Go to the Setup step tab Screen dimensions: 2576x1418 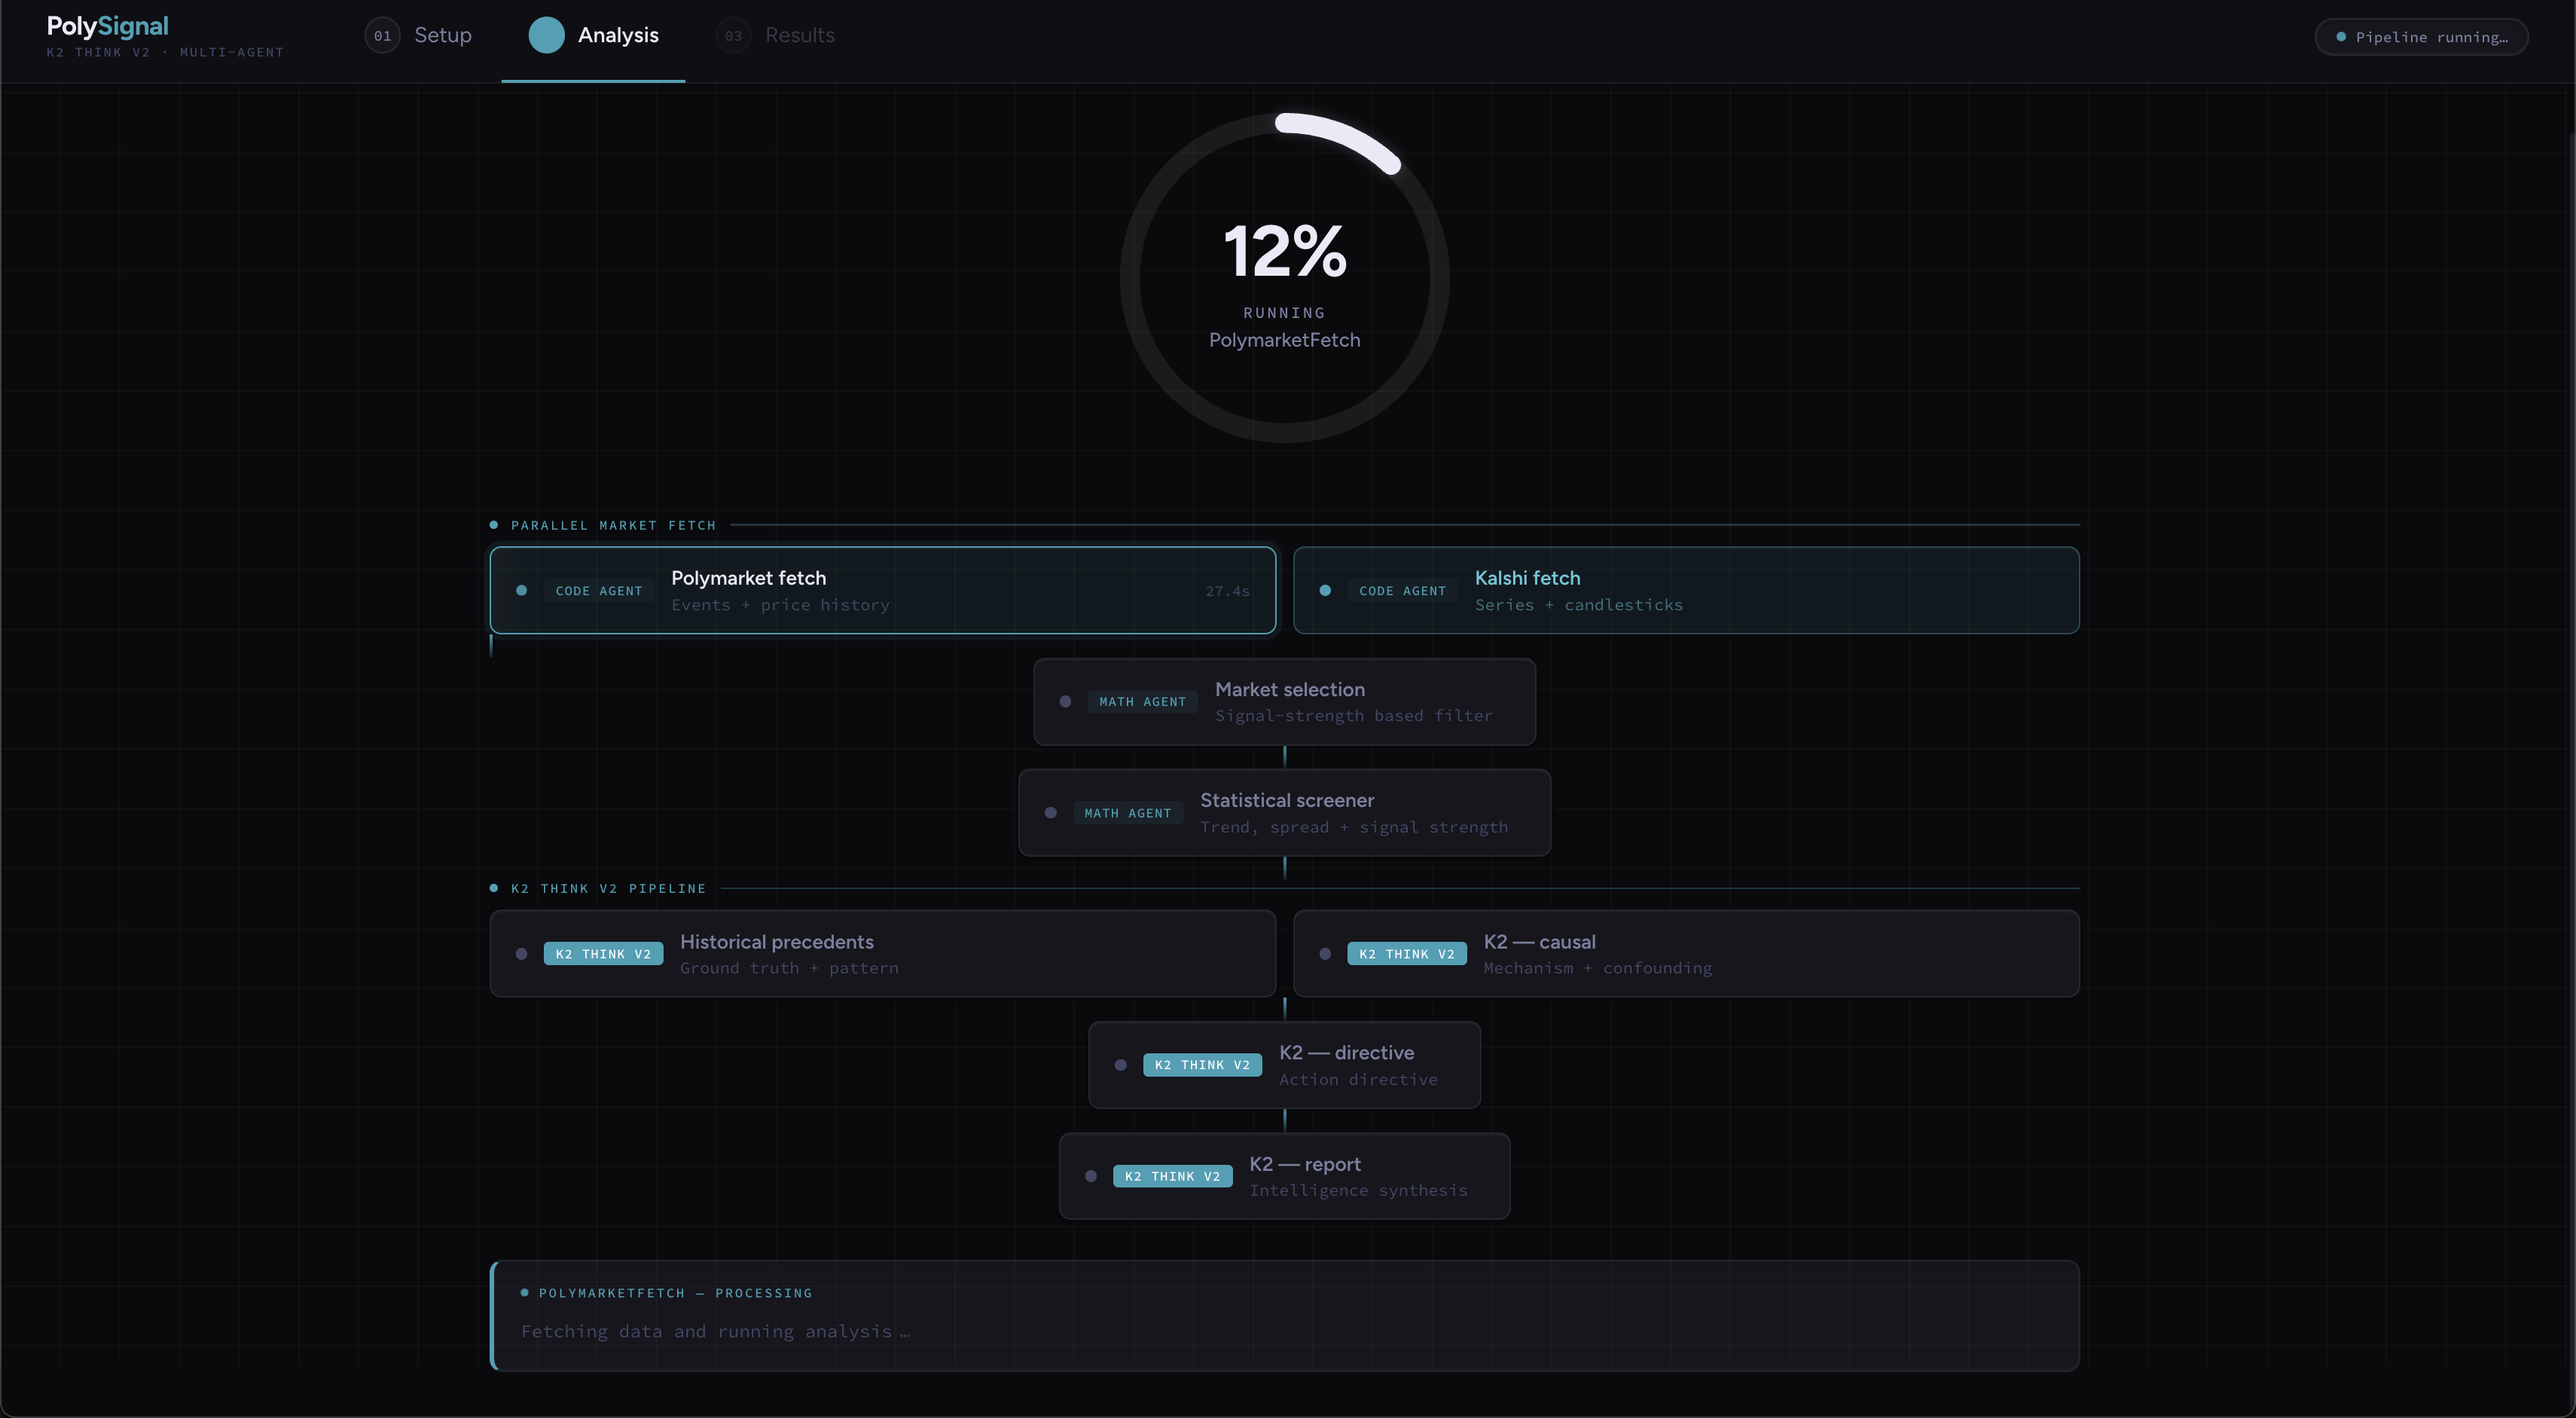point(442,36)
